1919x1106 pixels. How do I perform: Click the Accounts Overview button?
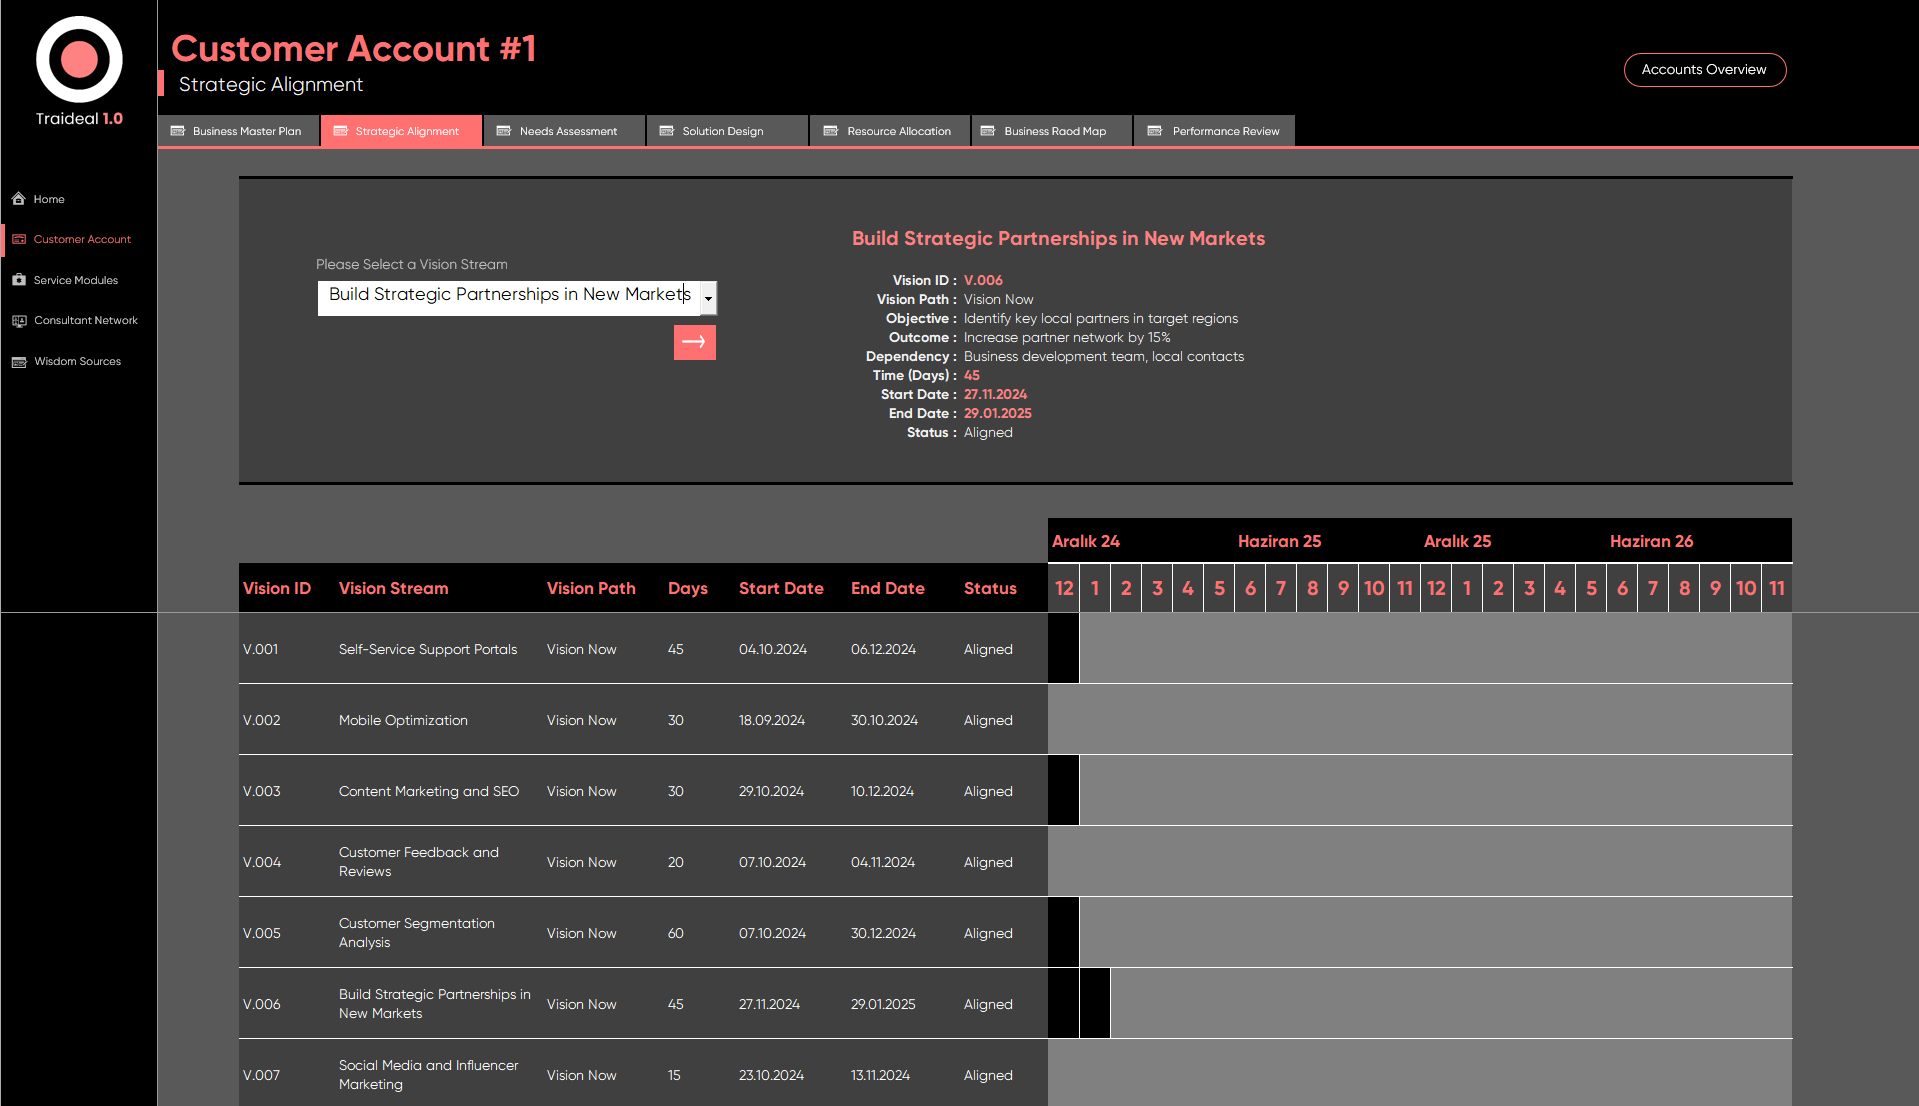click(1704, 70)
